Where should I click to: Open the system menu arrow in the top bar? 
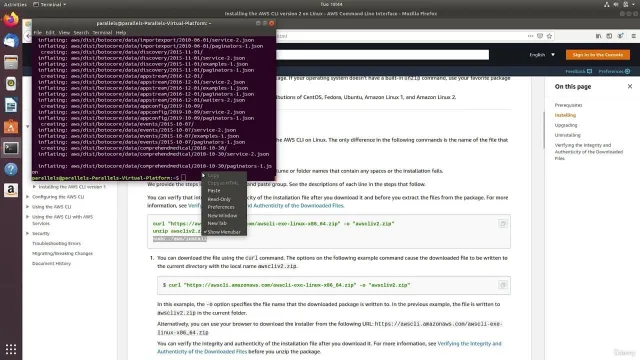pos(634,4)
